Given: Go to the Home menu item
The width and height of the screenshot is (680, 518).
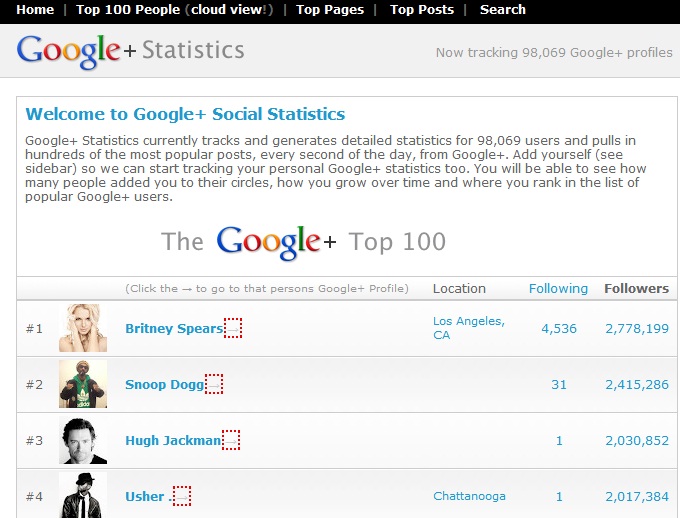Looking at the screenshot, I should pyautogui.click(x=35, y=10).
